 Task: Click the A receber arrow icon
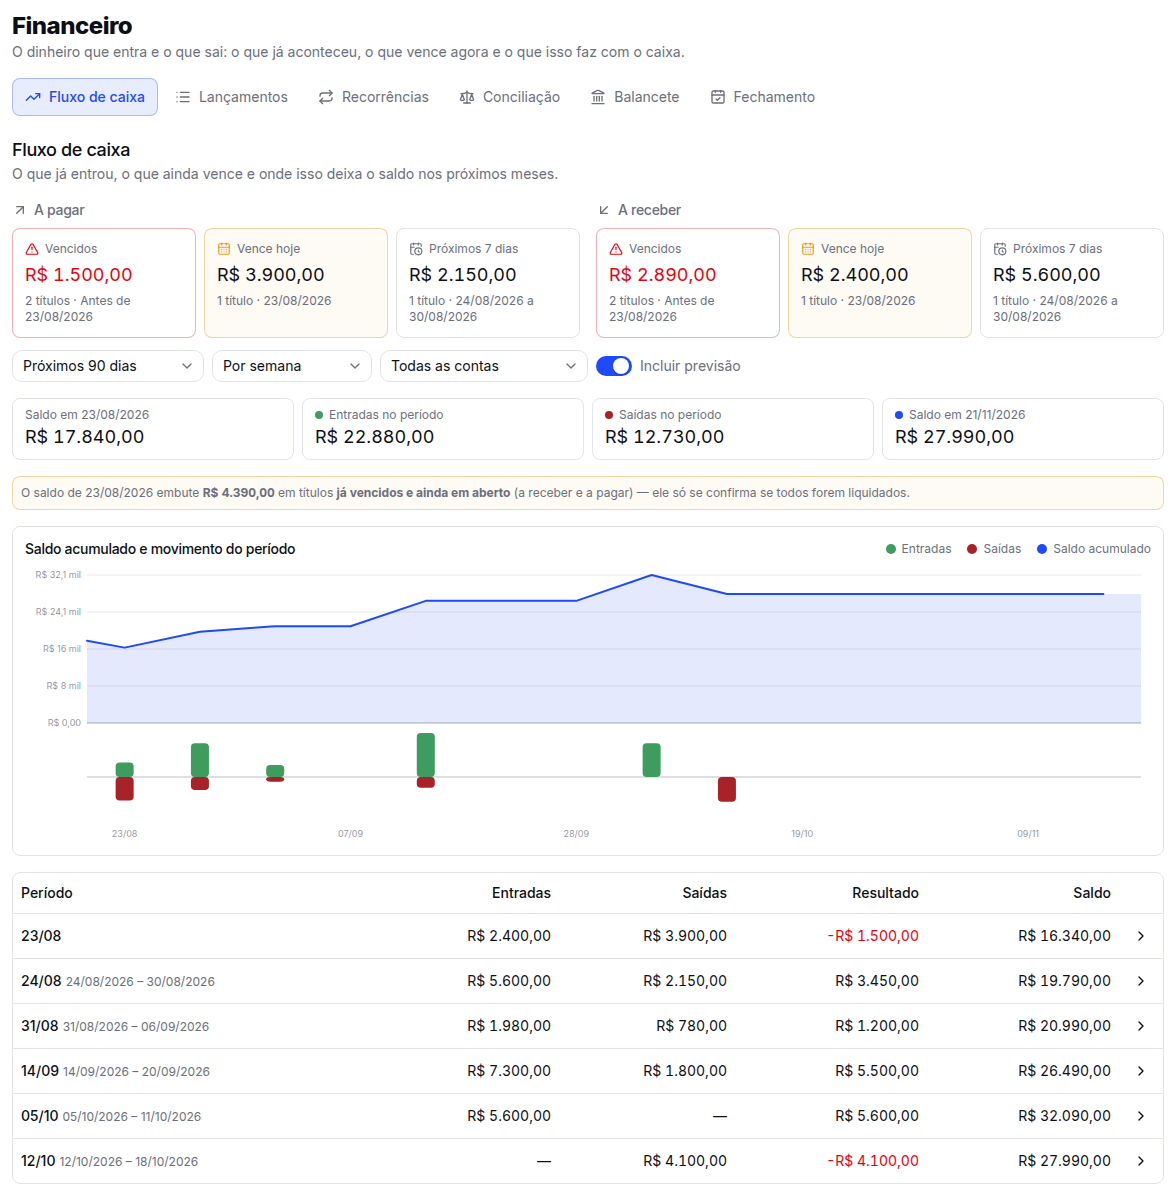(604, 211)
